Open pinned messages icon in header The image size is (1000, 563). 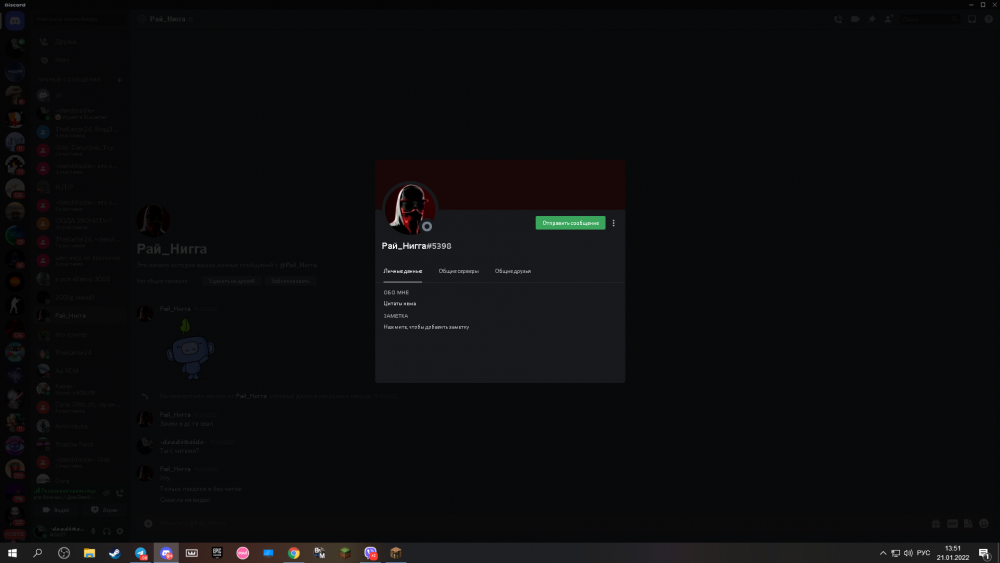click(x=872, y=19)
